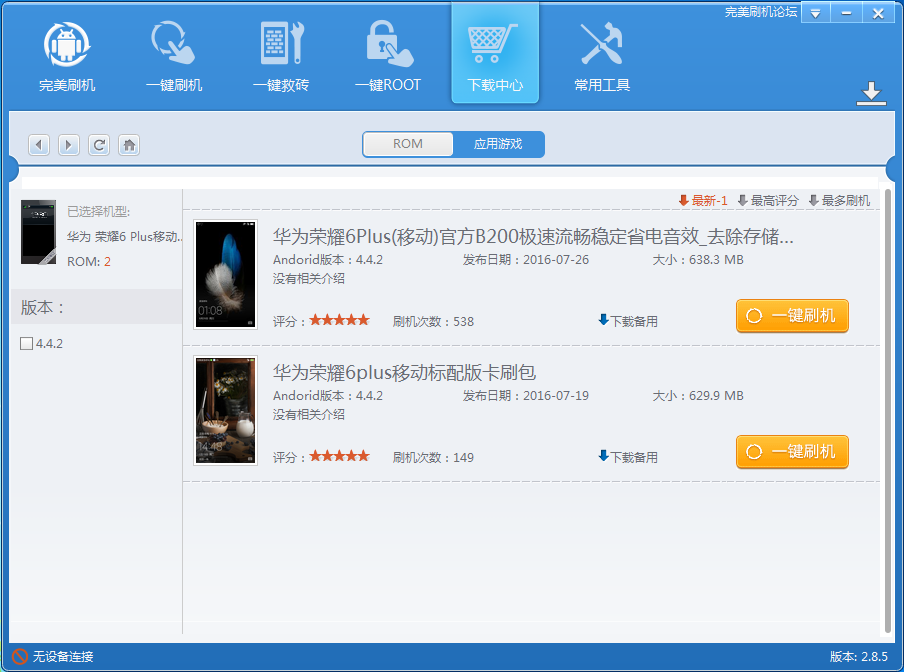Click the download manager arrow icon

871,91
